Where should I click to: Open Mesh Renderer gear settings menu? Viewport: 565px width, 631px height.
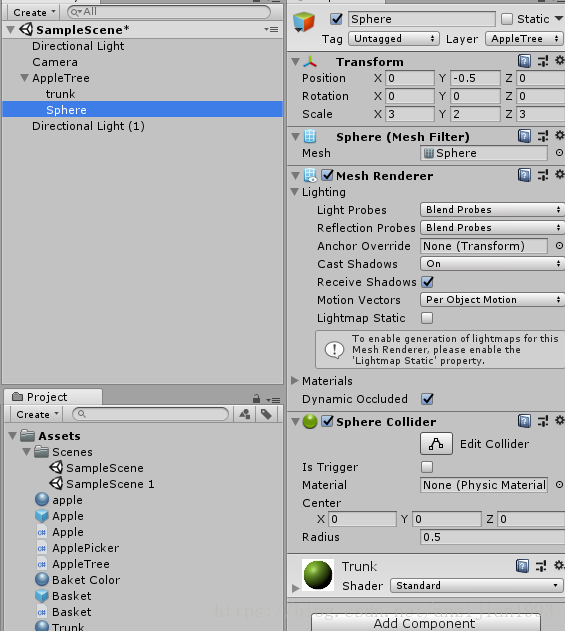(x=559, y=174)
